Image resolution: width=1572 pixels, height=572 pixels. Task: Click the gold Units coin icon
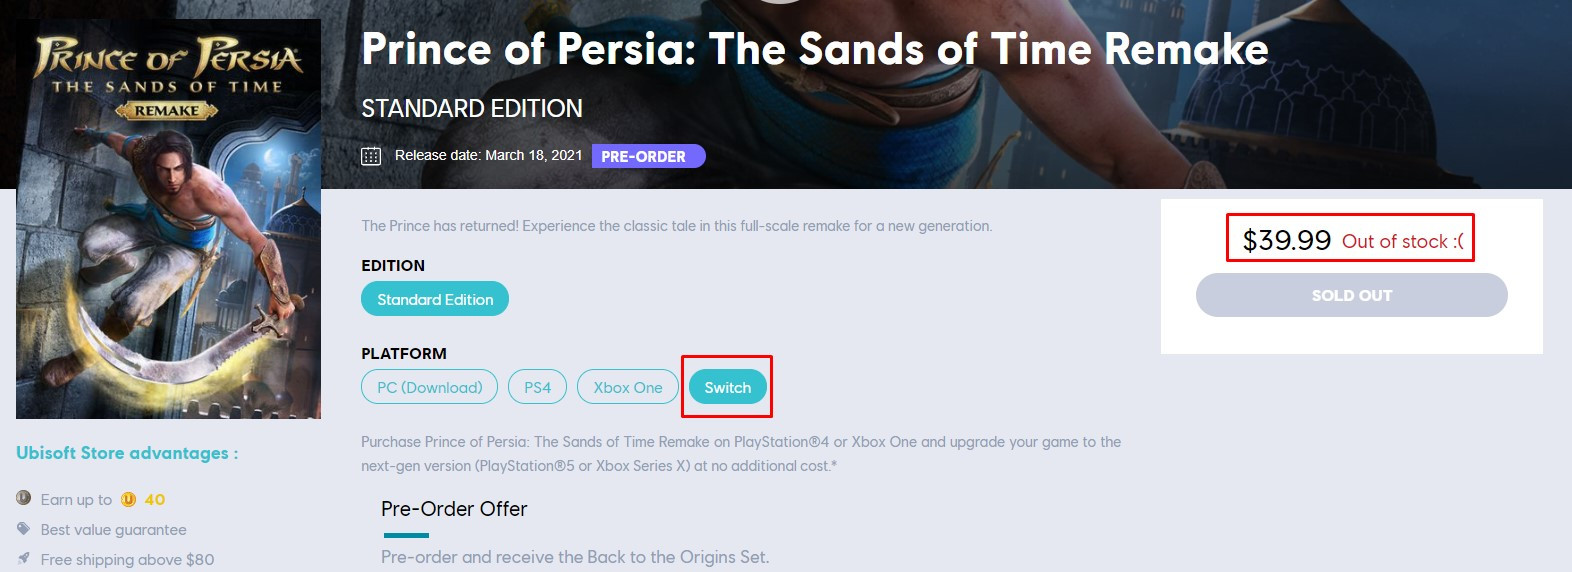click(128, 499)
